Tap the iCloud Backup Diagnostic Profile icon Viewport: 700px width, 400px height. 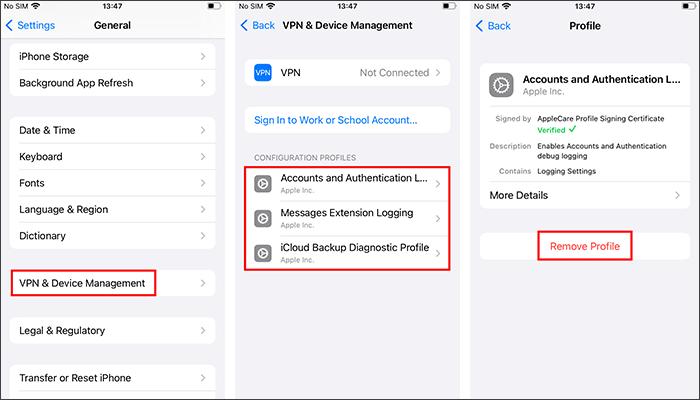[262, 253]
